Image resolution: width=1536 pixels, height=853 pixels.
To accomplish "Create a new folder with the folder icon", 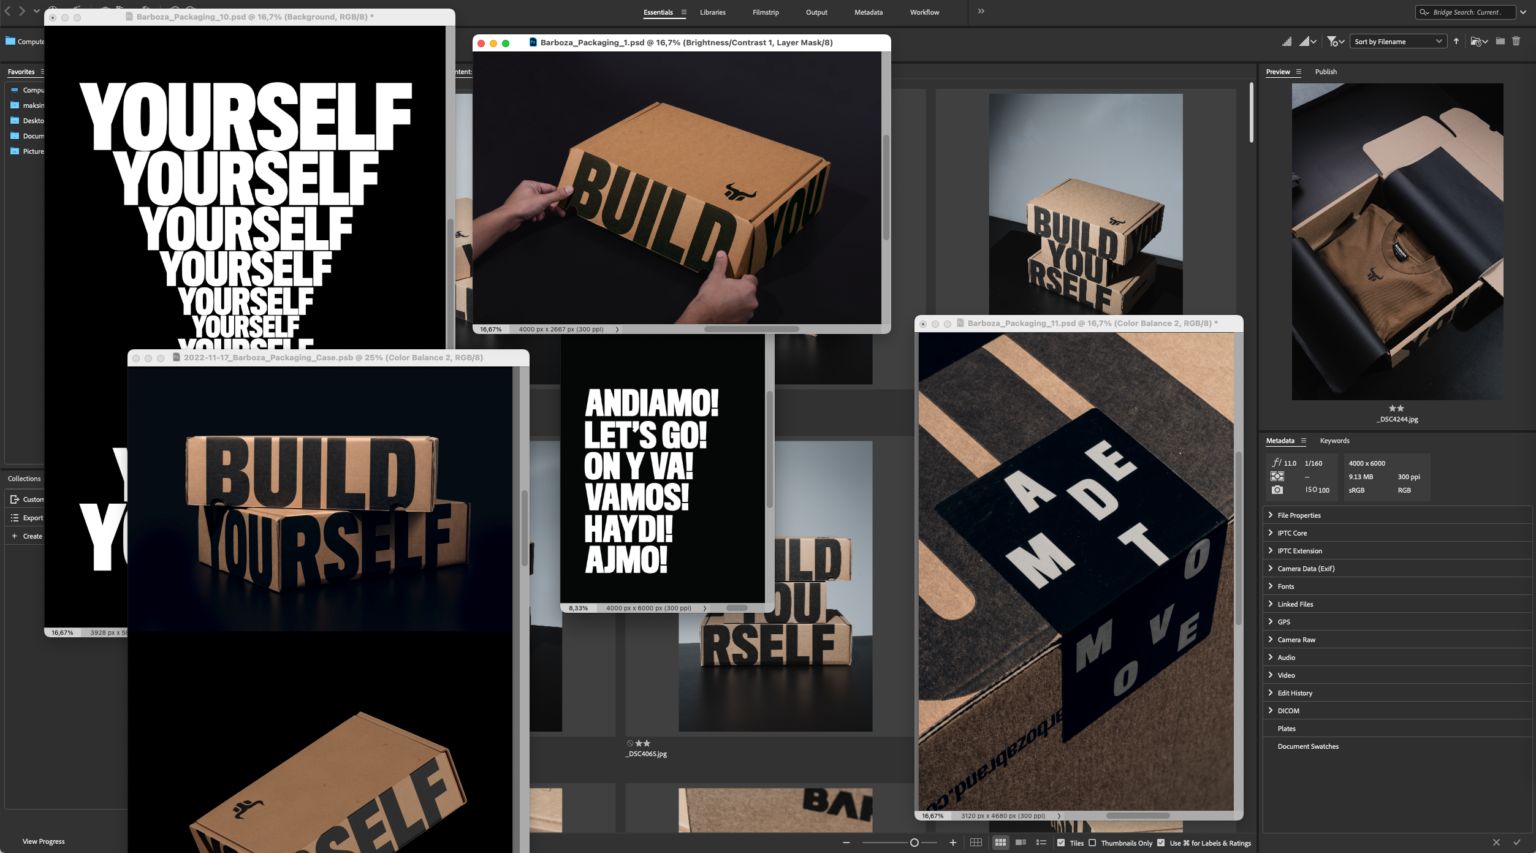I will 1500,41.
